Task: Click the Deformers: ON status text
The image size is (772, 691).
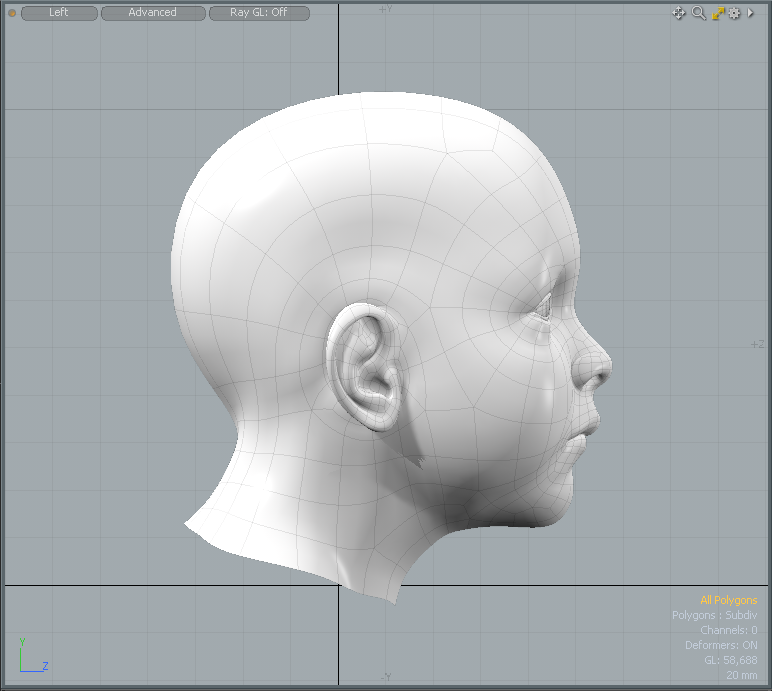Action: pos(721,645)
